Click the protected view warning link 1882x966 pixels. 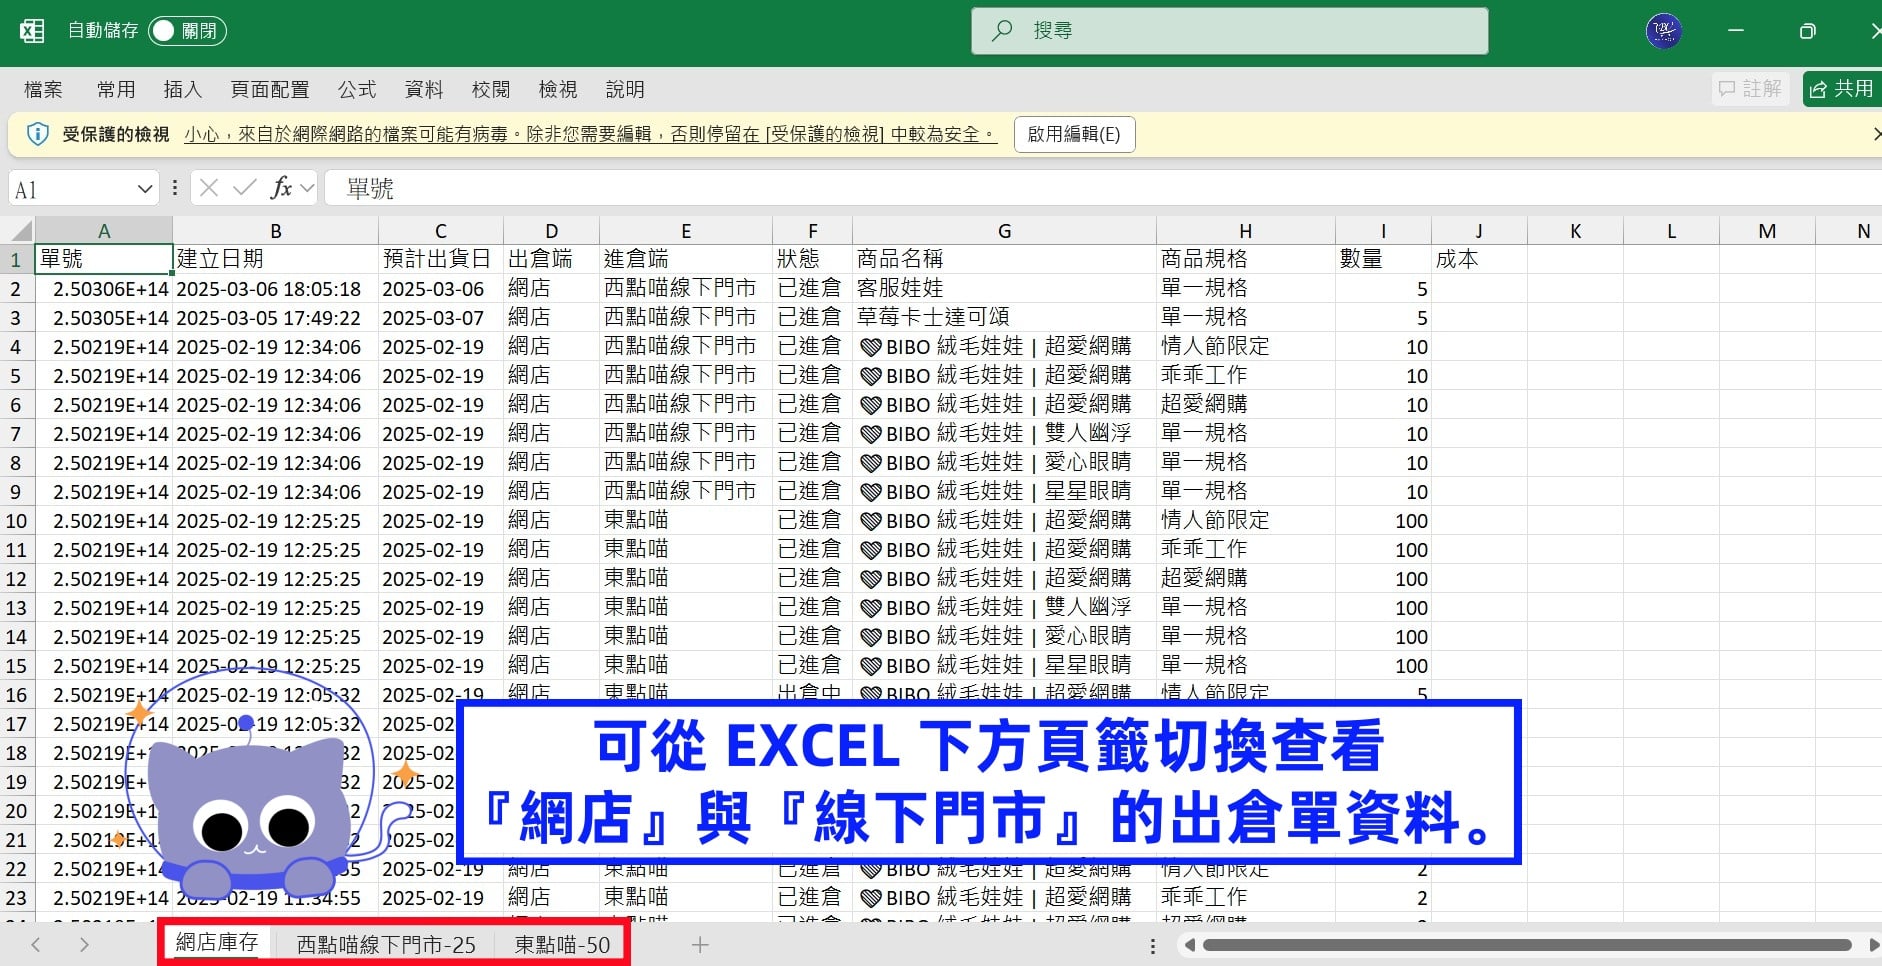click(590, 134)
